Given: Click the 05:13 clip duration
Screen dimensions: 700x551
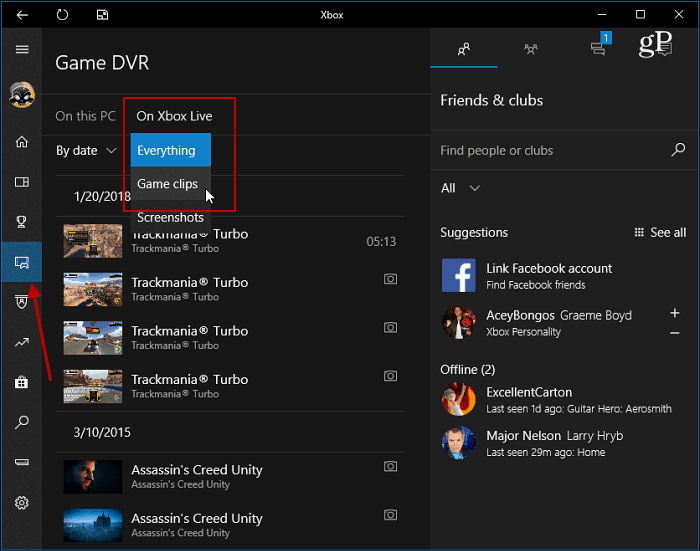Looking at the screenshot, I should (381, 242).
